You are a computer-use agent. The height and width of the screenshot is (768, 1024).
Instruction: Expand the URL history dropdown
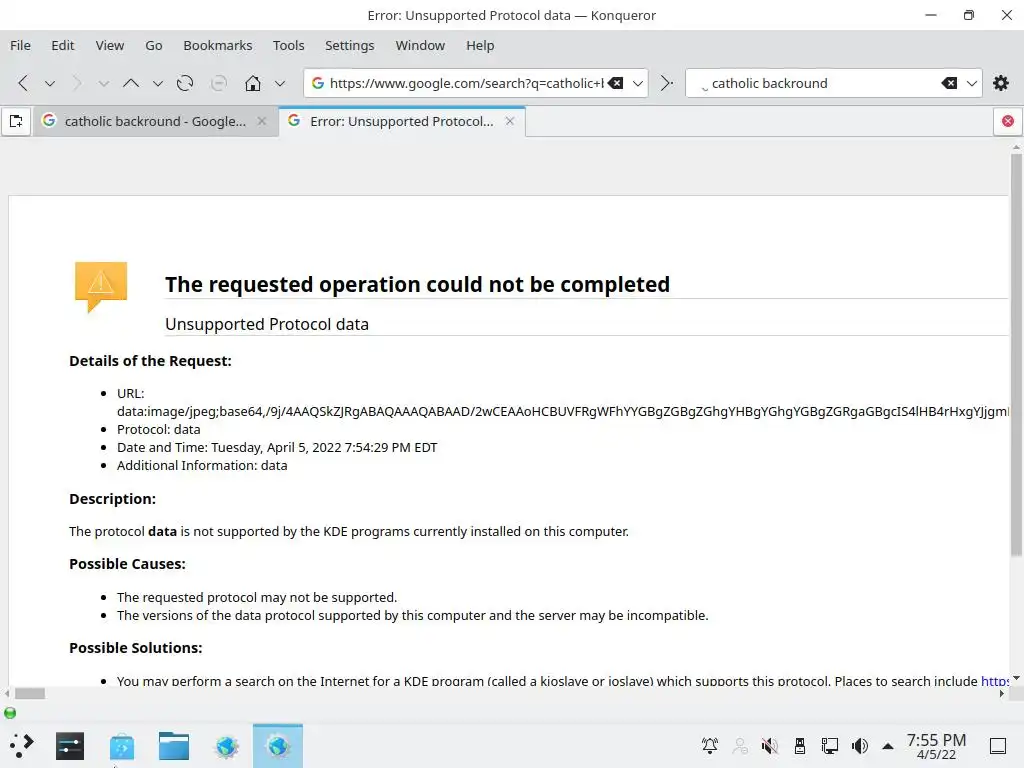pos(638,83)
